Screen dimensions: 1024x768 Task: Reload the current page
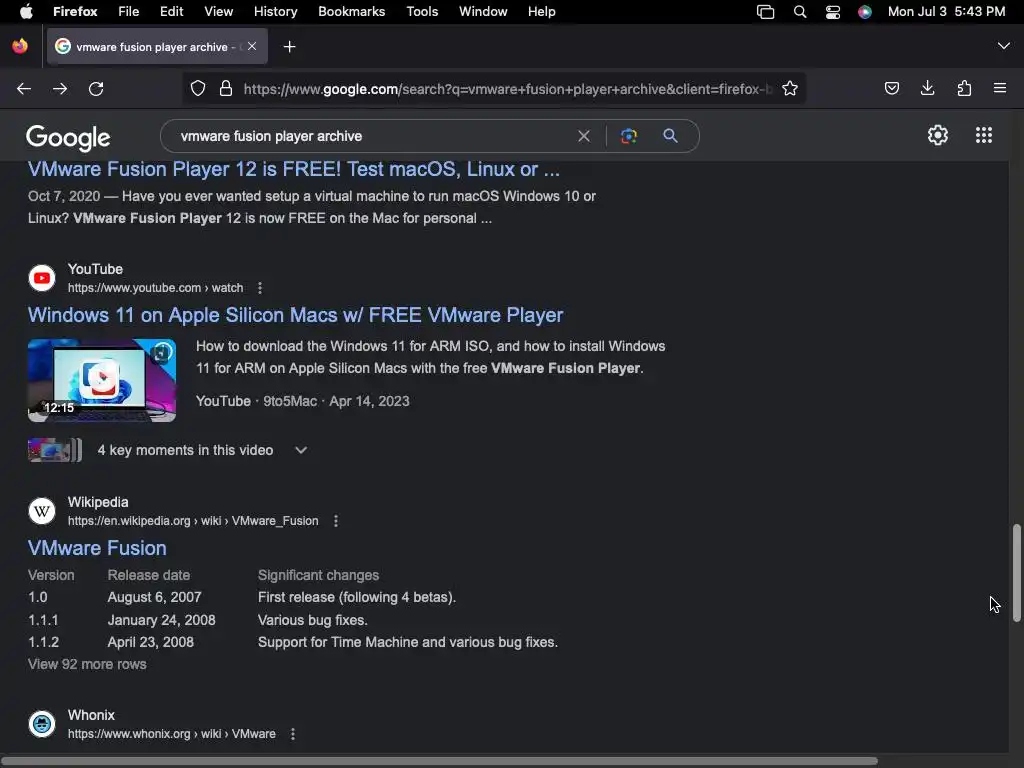(x=96, y=89)
